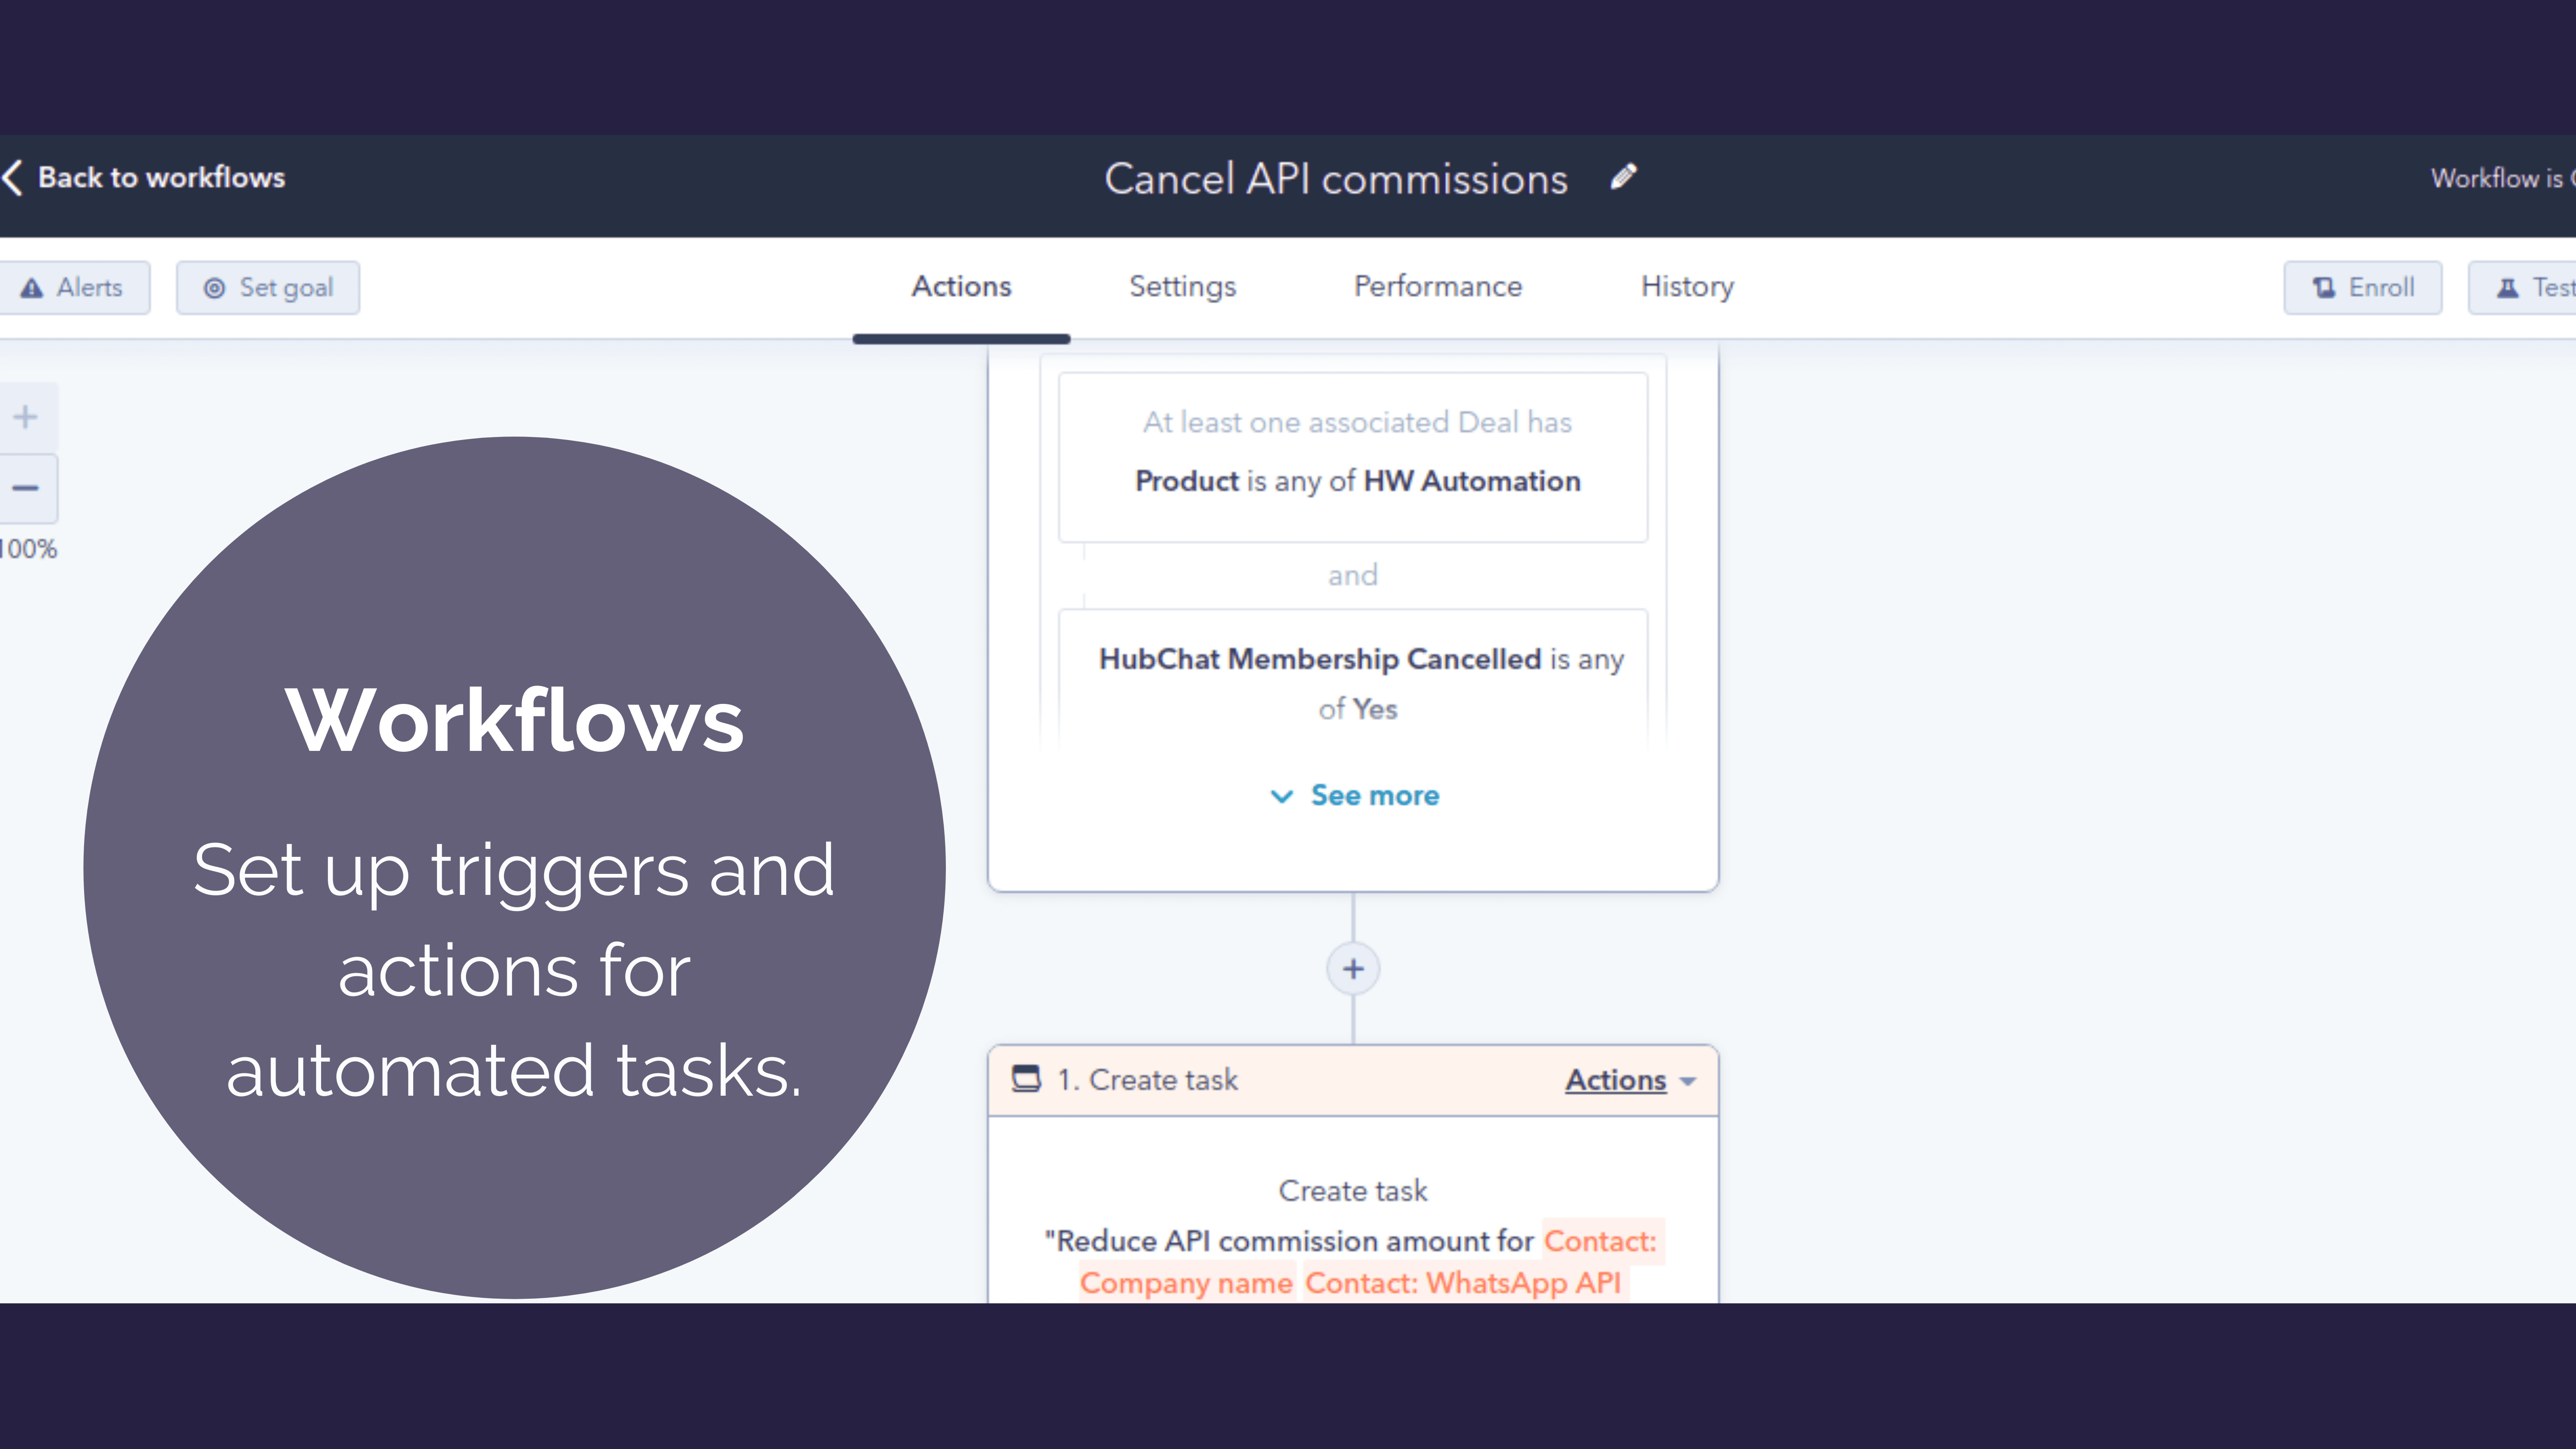This screenshot has height=1449, width=2576.
Task: Switch to the Settings tab
Action: coord(1182,287)
